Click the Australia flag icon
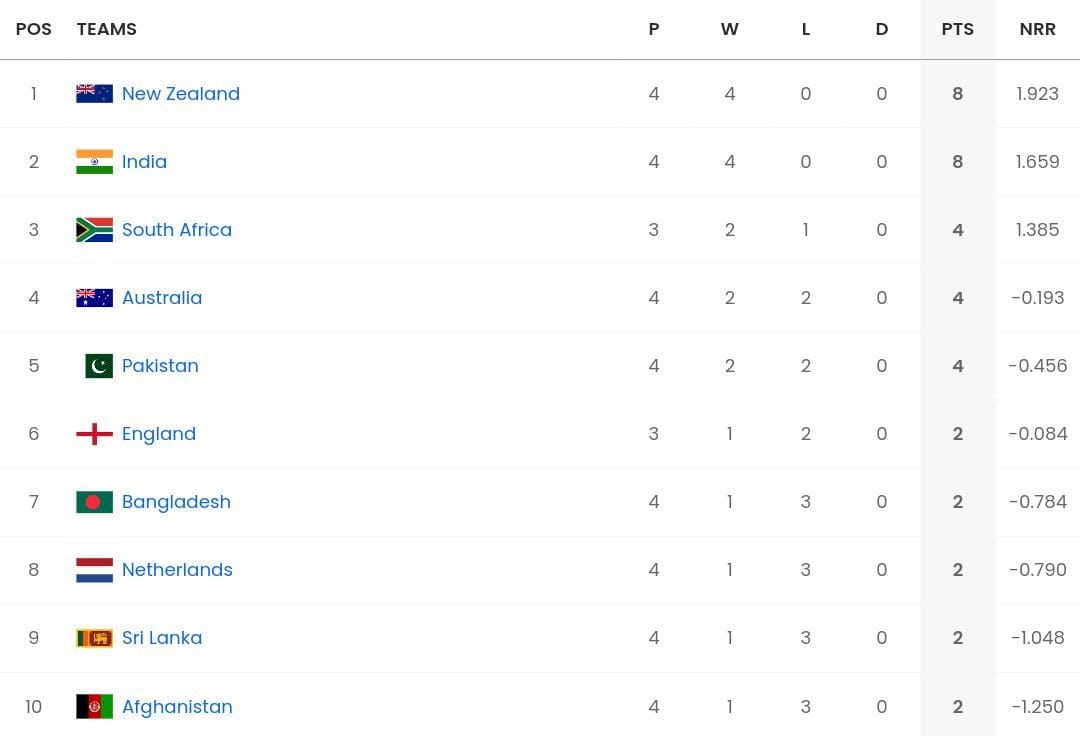The width and height of the screenshot is (1080, 736). click(x=94, y=297)
